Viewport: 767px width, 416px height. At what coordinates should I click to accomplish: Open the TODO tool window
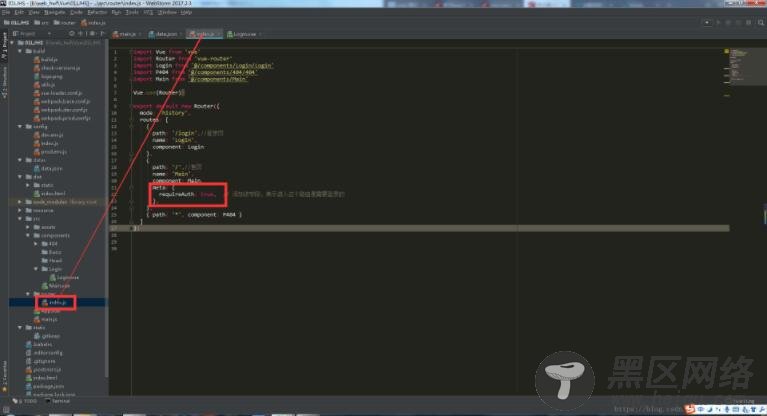click(25, 401)
